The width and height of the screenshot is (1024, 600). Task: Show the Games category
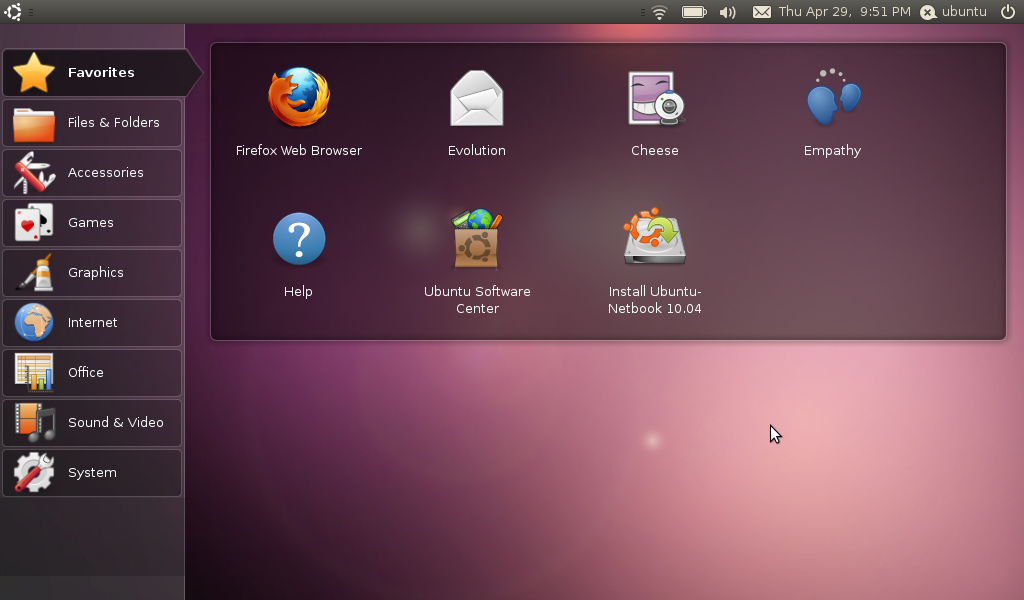click(x=92, y=223)
